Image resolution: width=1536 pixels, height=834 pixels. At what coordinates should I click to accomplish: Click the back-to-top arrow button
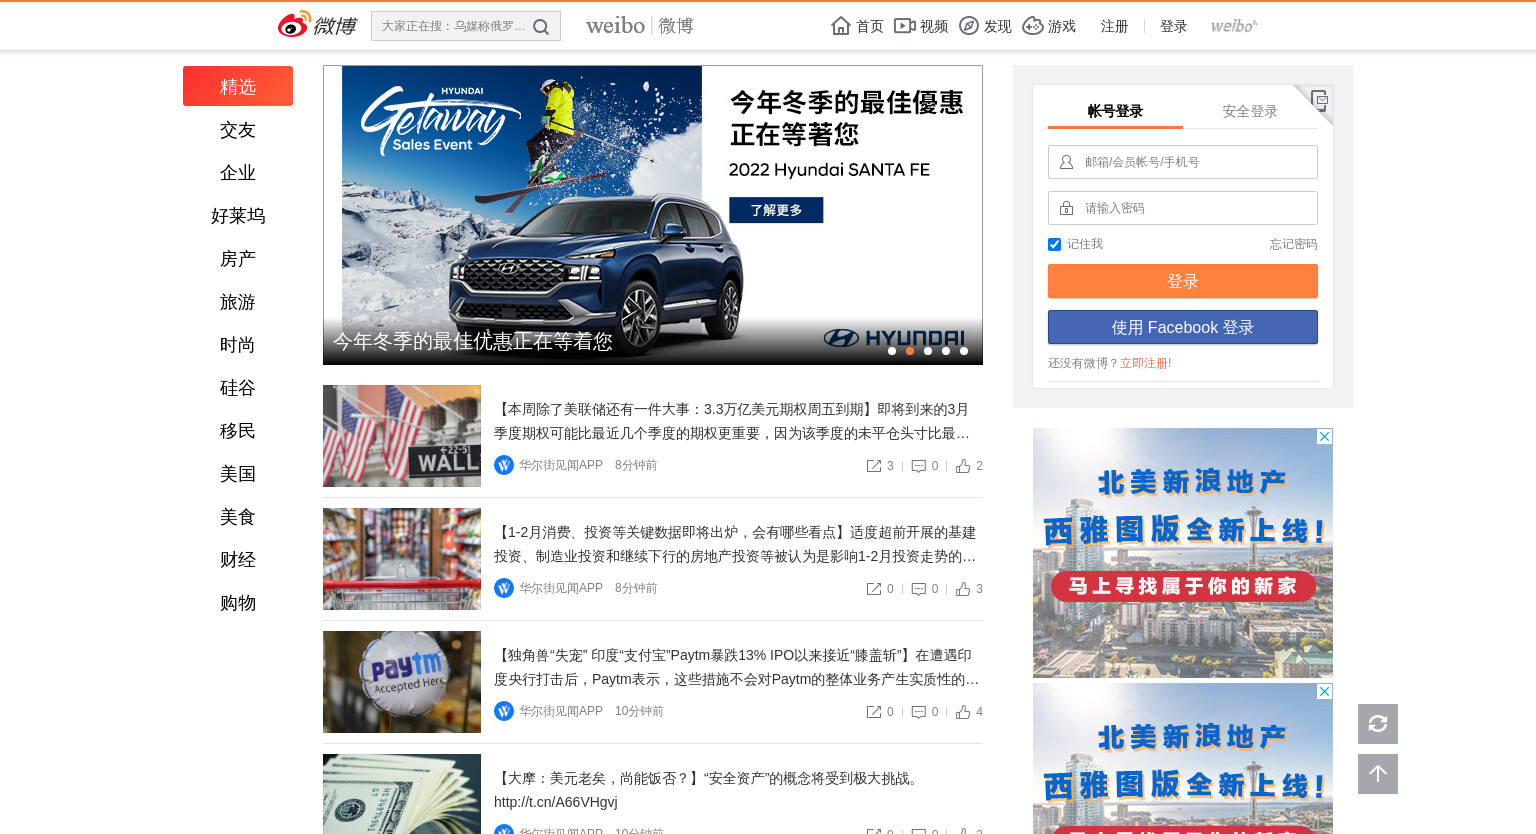1378,774
